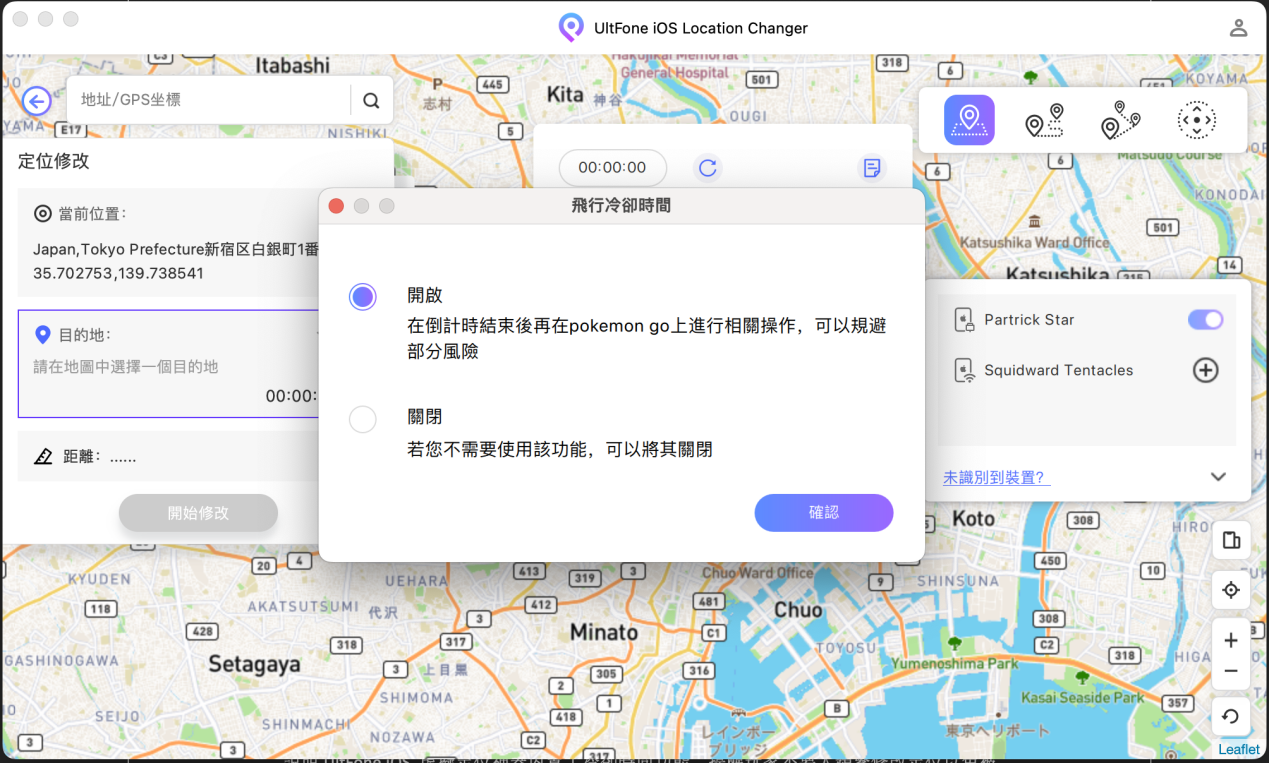Open the Leaflet attribution link

[1239, 749]
